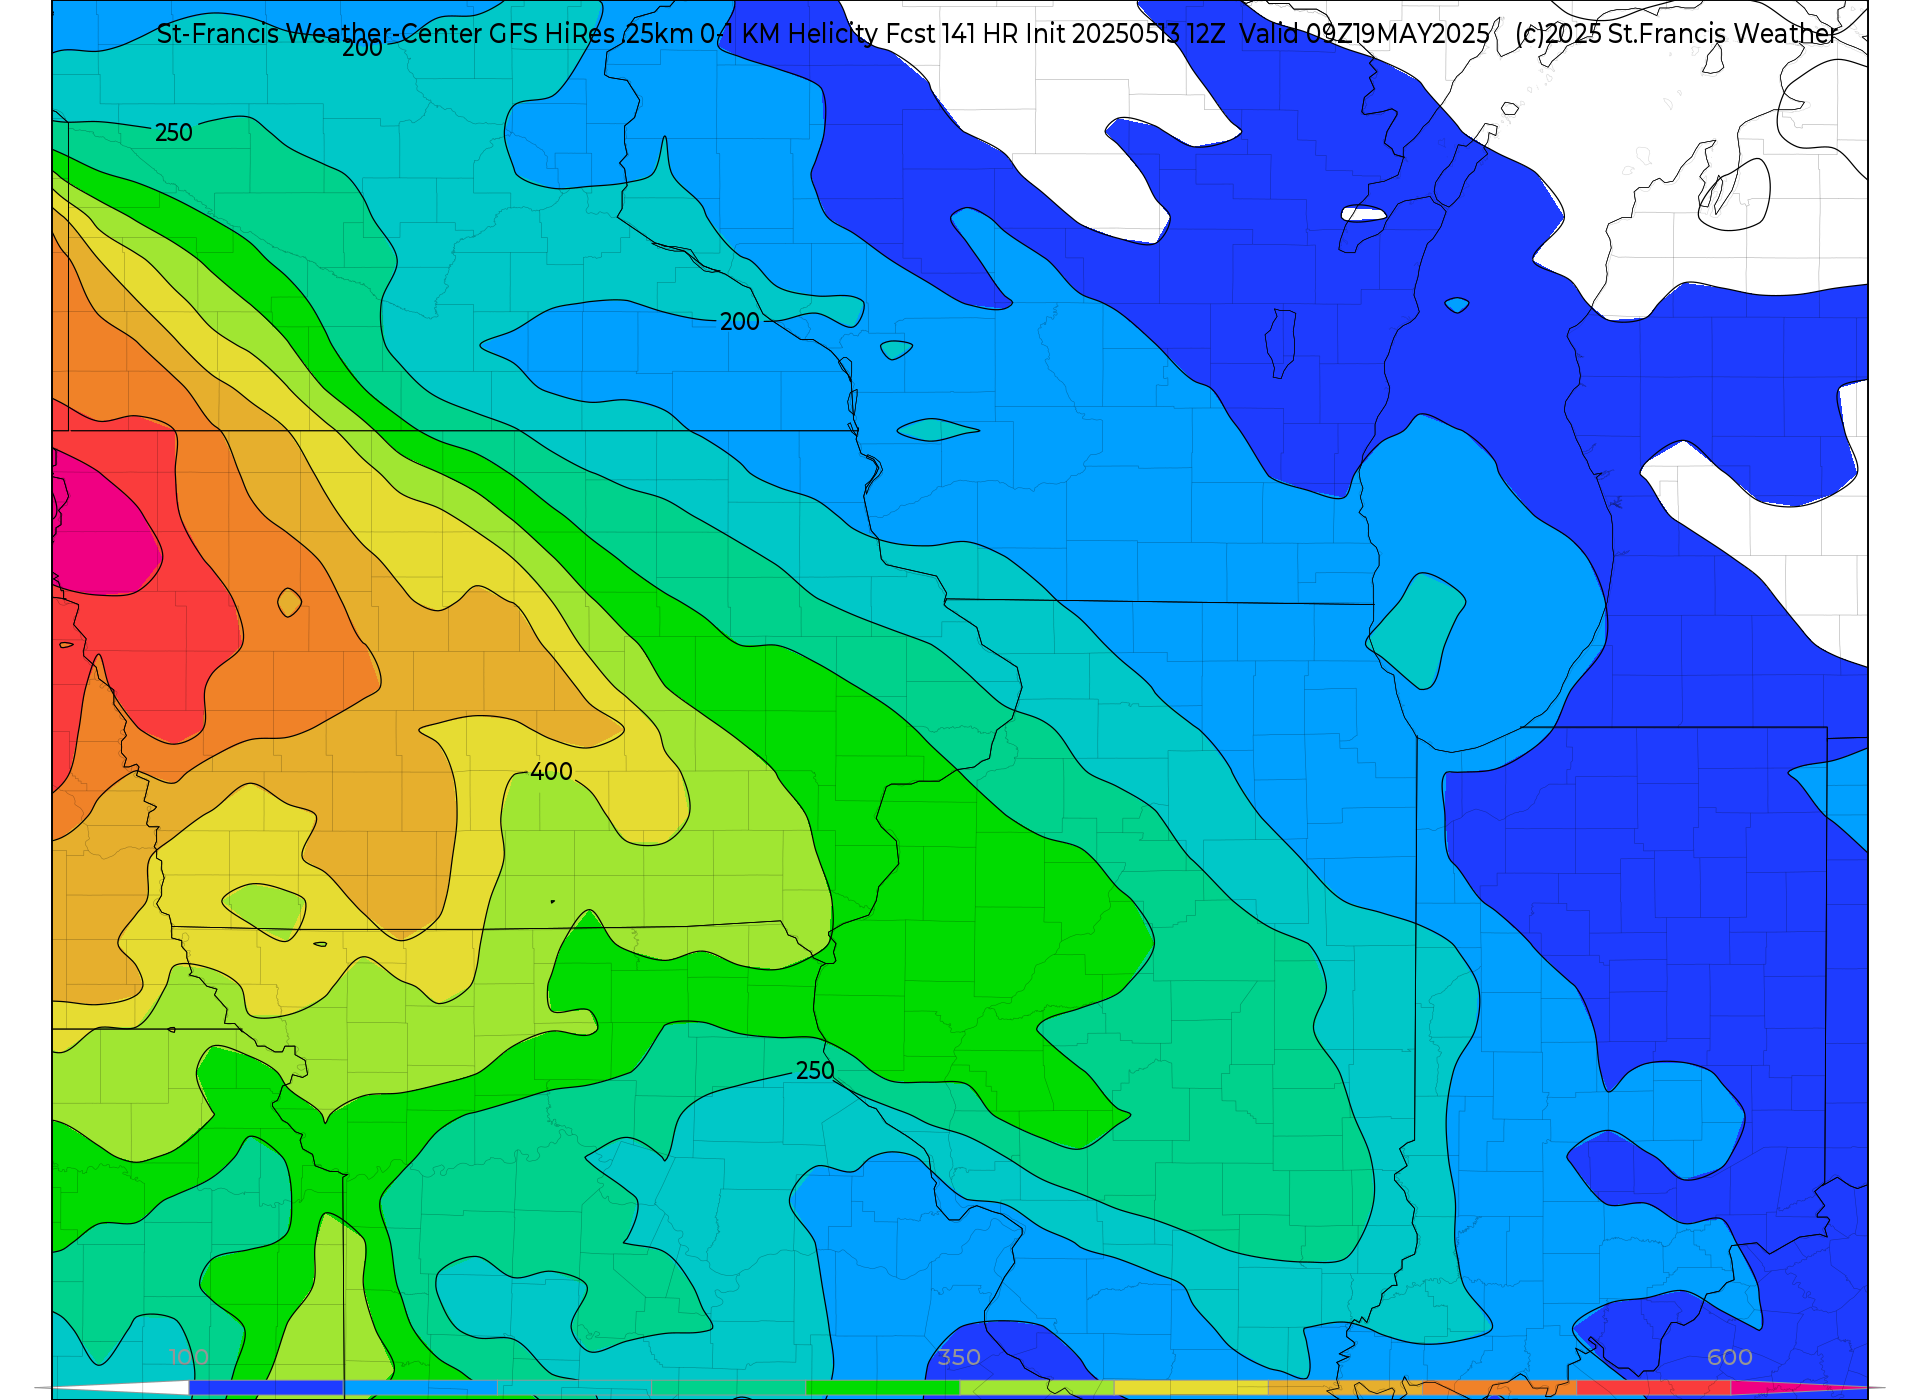Click the 250 contour label near the left edge

pos(173,133)
